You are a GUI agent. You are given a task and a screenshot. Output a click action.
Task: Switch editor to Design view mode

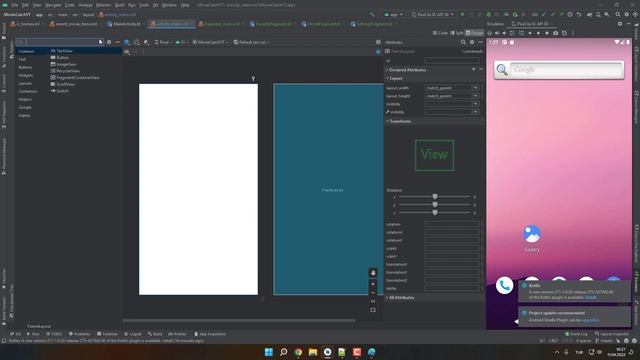coord(474,33)
